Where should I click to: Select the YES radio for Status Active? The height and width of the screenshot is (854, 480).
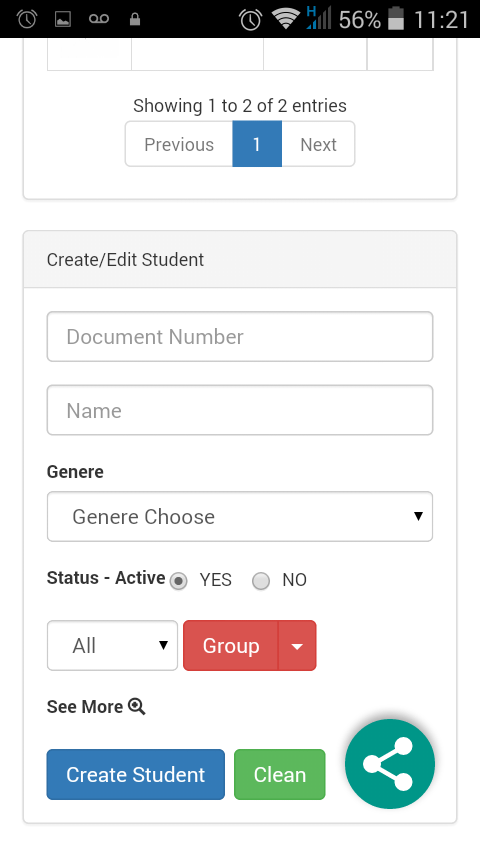coord(178,581)
